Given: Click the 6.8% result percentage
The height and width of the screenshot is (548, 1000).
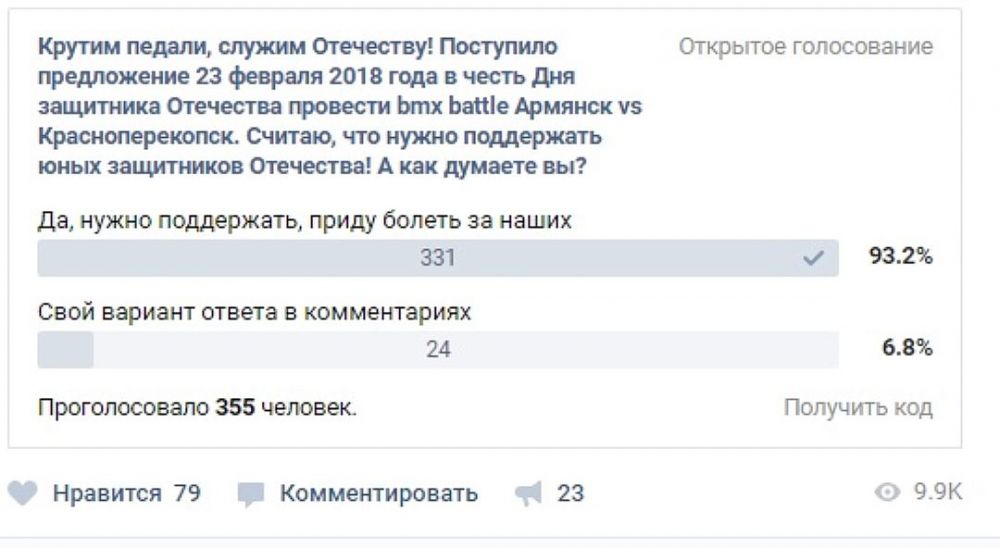Looking at the screenshot, I should point(907,349).
